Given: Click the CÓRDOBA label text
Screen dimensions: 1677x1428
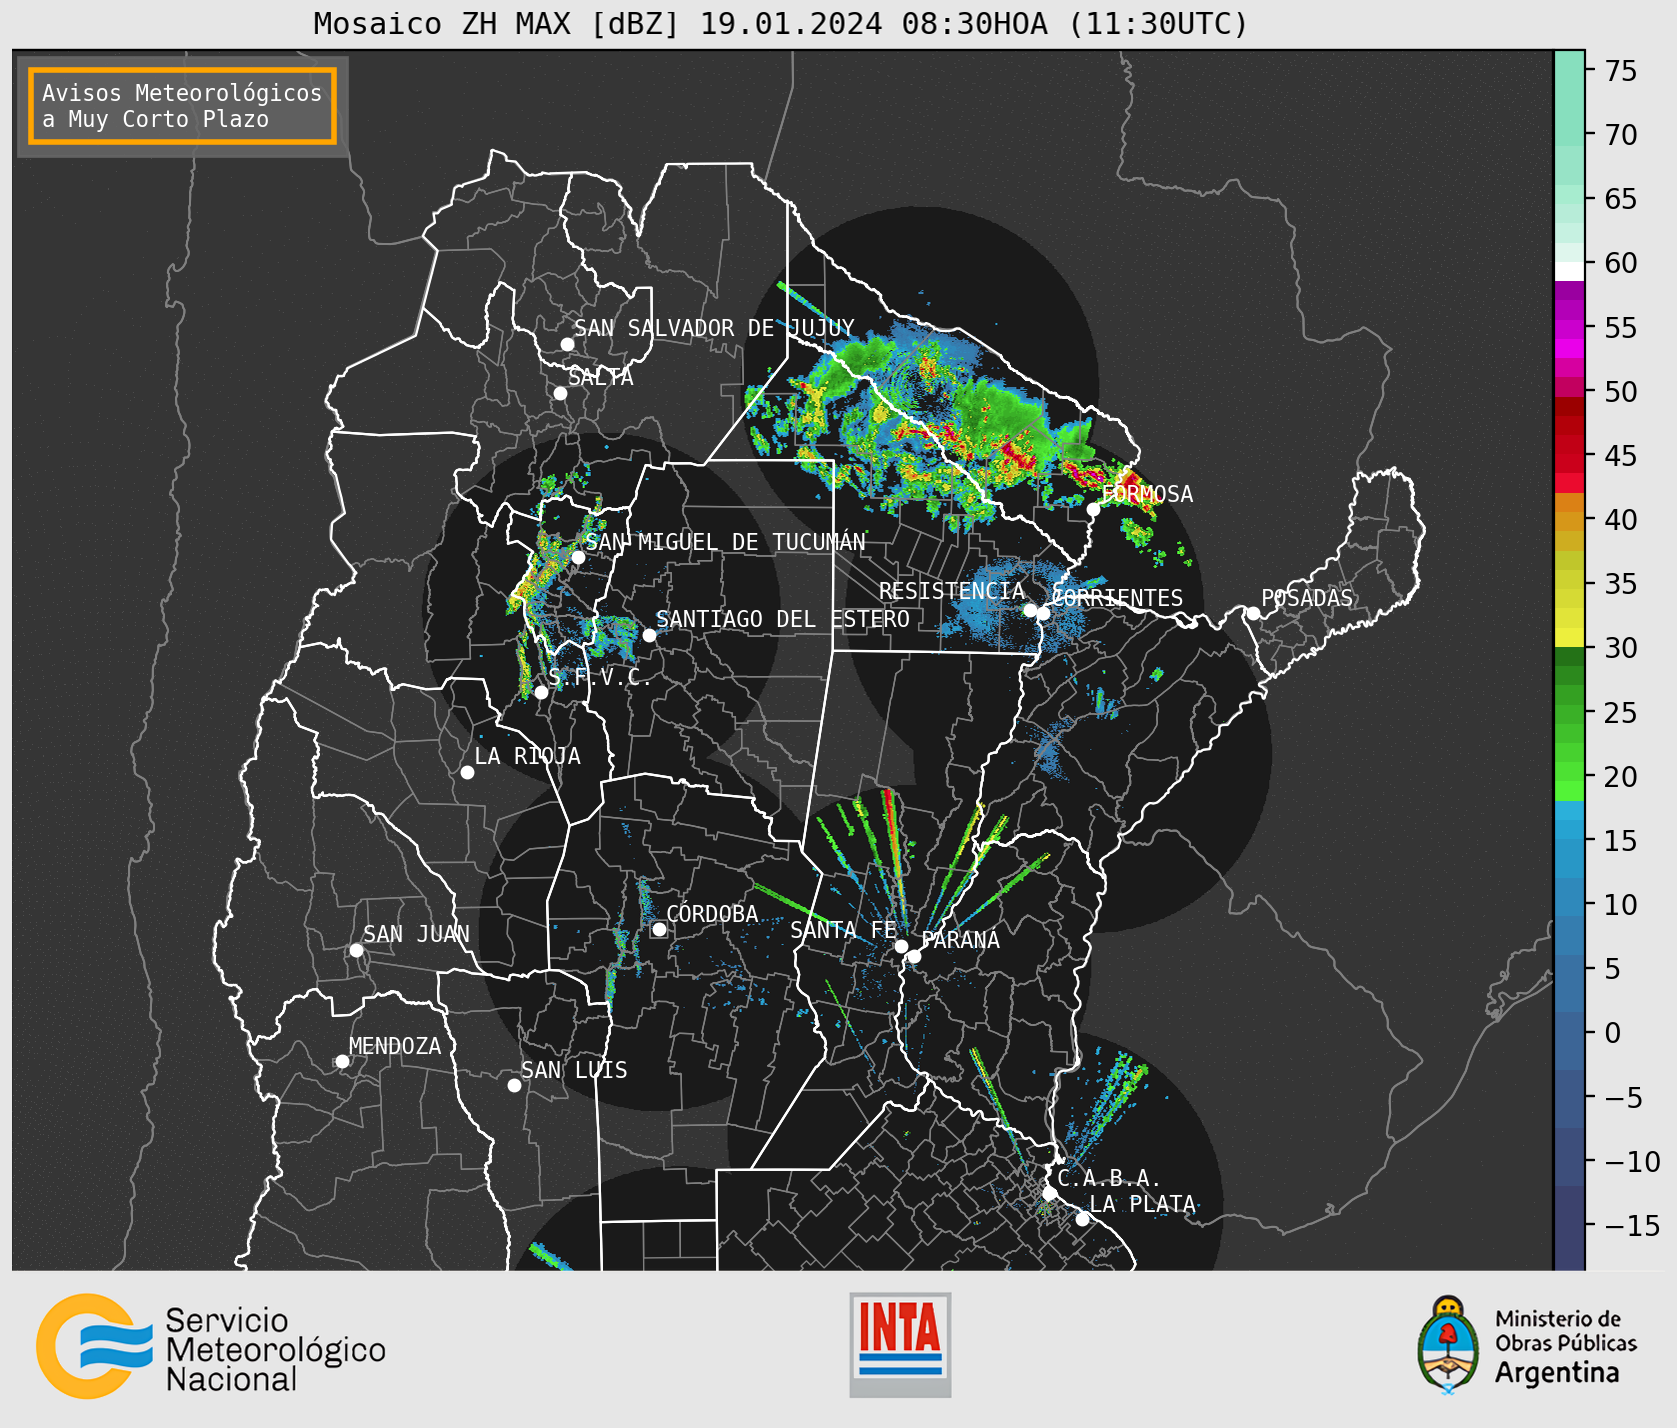Looking at the screenshot, I should (712, 914).
